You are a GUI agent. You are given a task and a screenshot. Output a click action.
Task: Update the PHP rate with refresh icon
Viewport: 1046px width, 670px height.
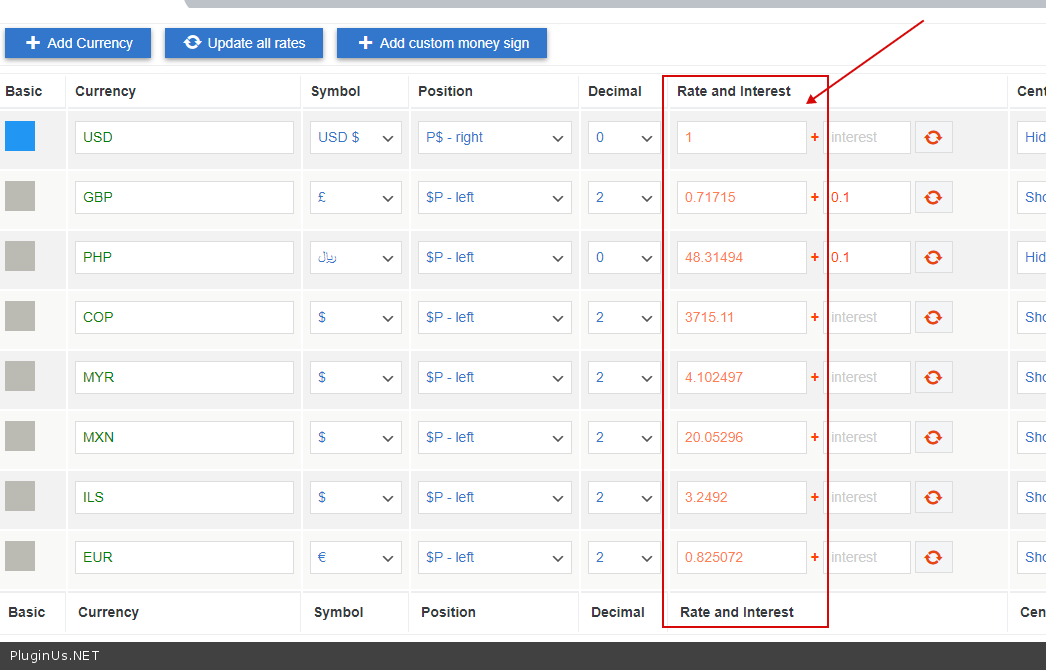tap(933, 257)
